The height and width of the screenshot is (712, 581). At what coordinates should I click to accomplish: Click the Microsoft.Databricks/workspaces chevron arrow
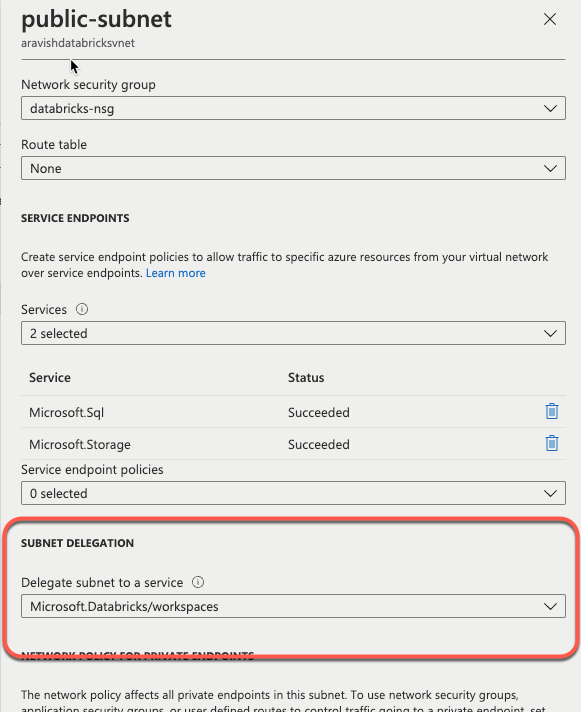click(x=550, y=607)
